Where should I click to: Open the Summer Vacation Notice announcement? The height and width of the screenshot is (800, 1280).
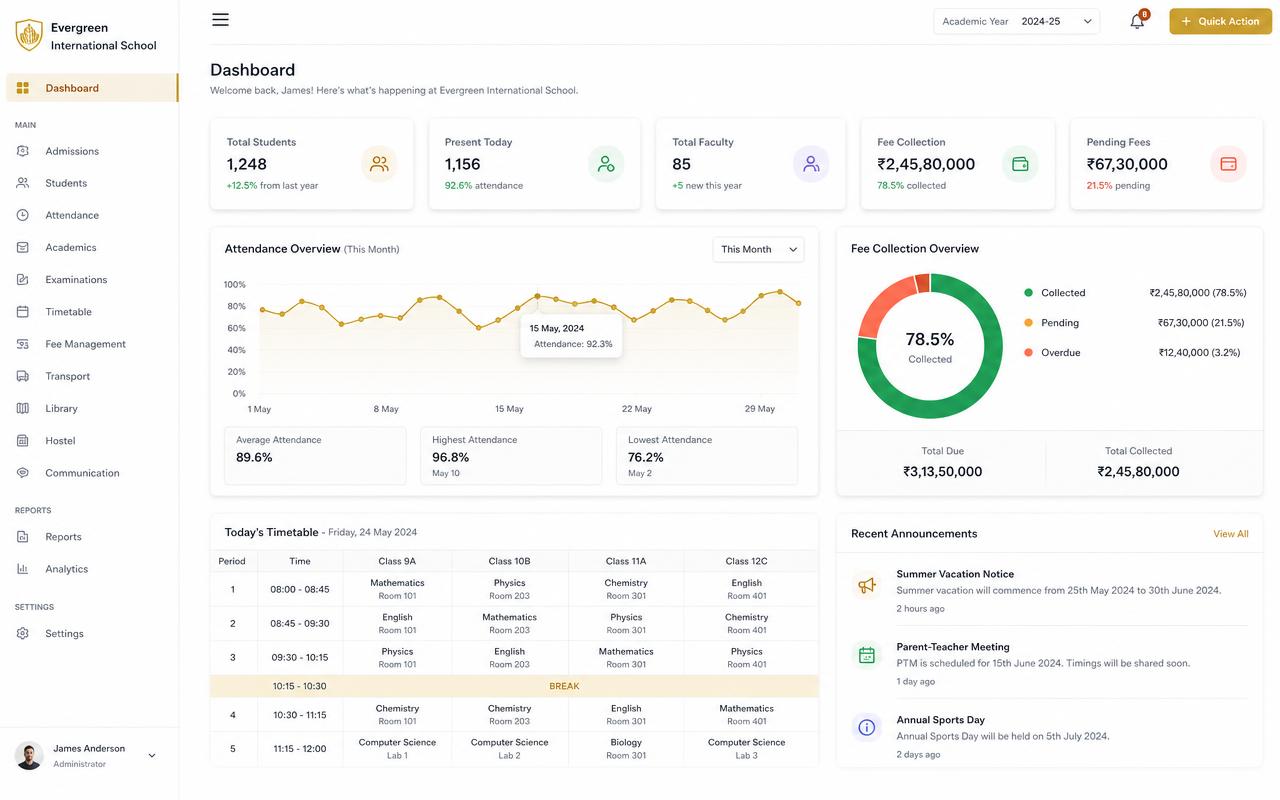coord(1050,590)
